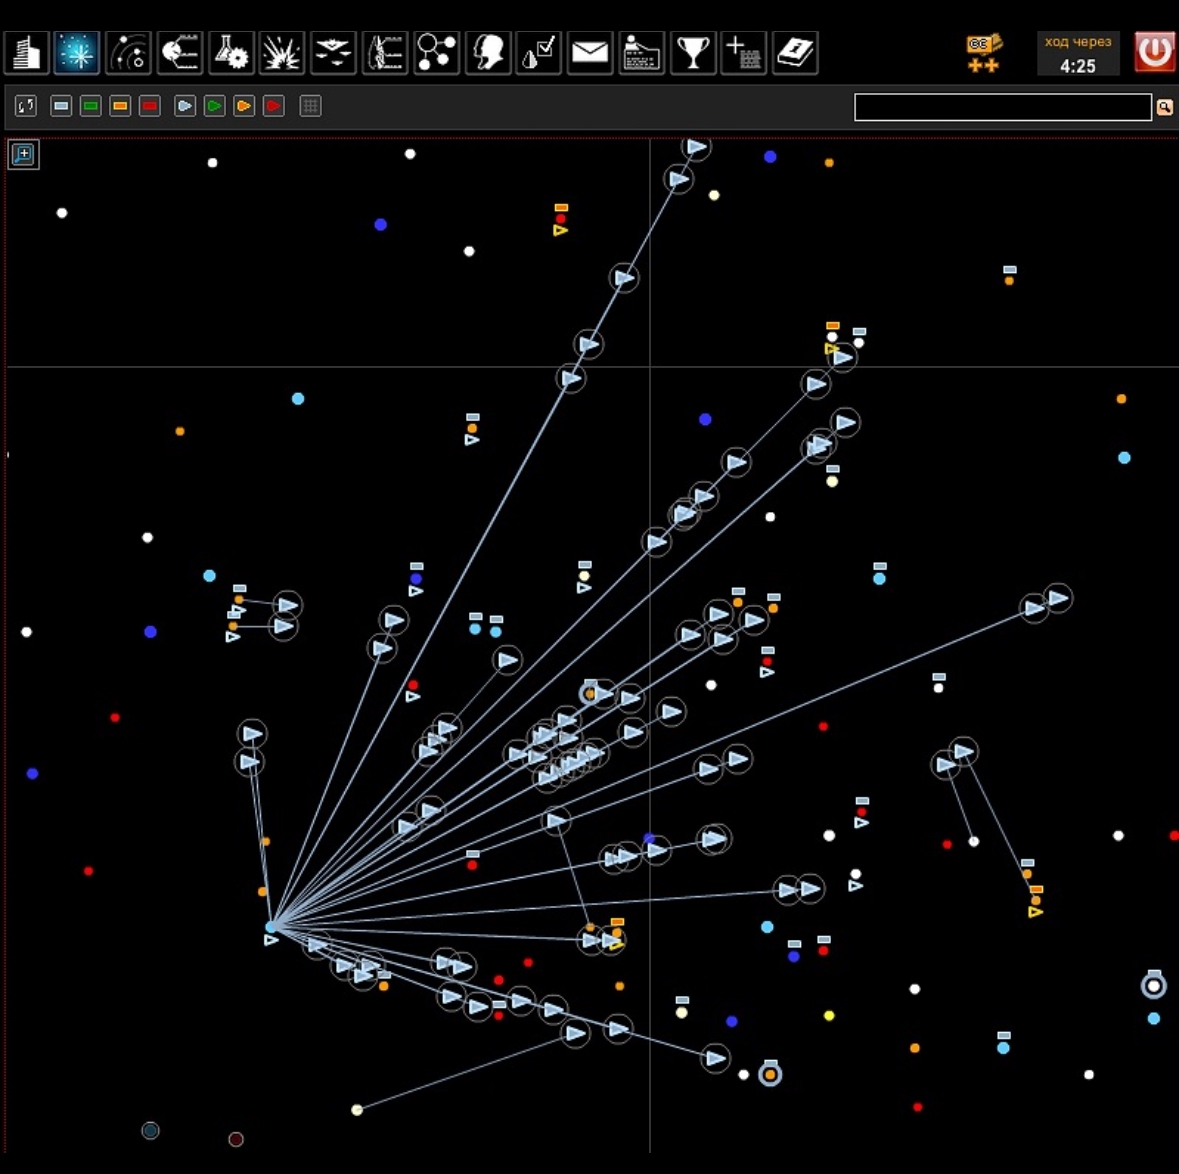Click the refresh map arrows icon
The width and height of the screenshot is (1179, 1174).
tap(26, 106)
